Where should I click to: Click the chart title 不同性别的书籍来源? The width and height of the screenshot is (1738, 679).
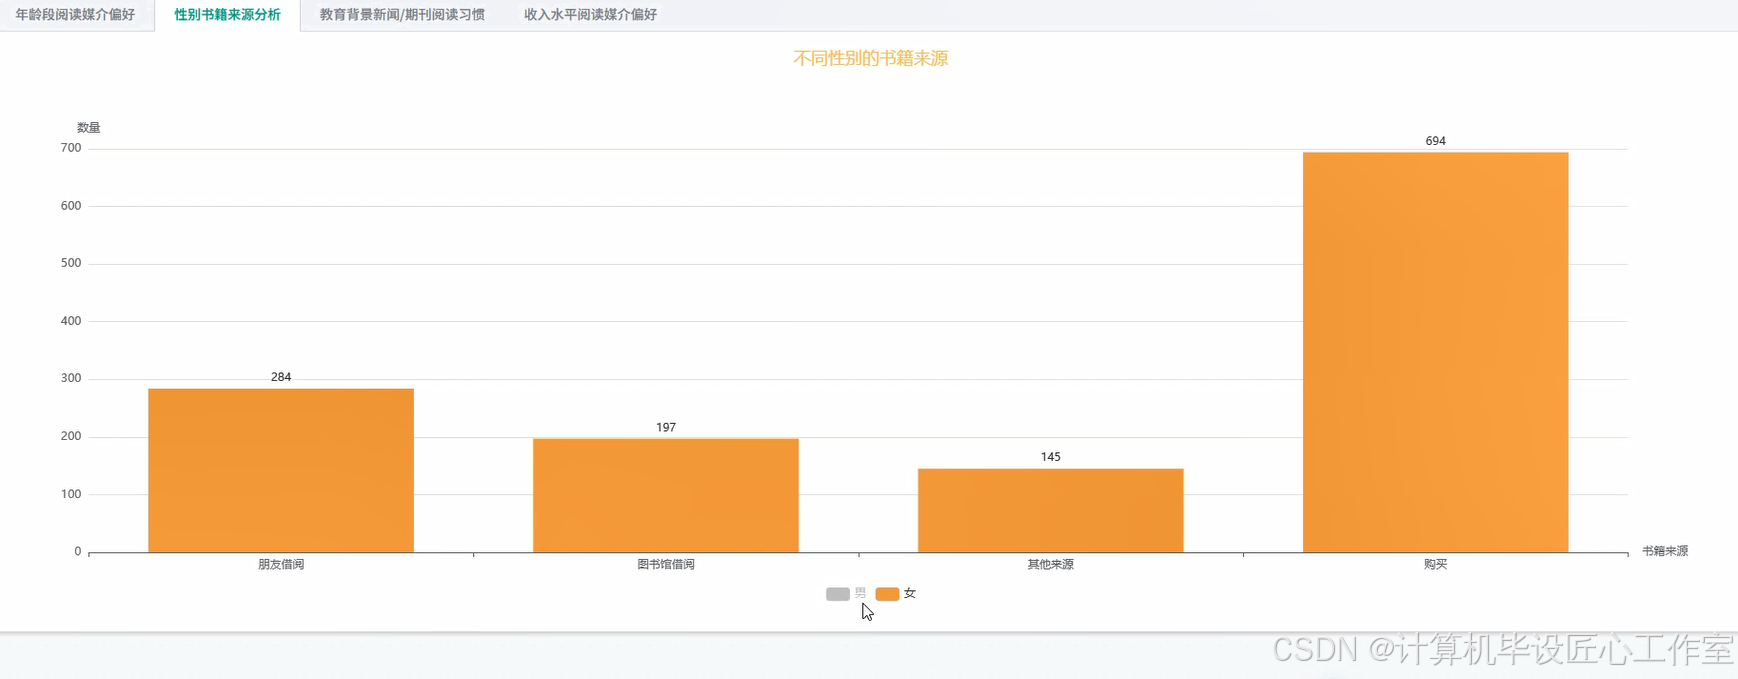871,59
